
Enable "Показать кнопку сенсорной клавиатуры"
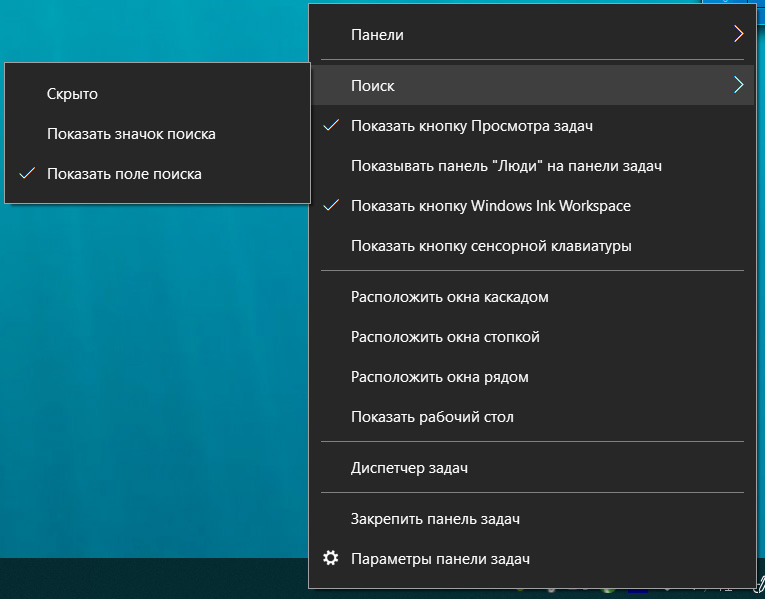coord(491,246)
